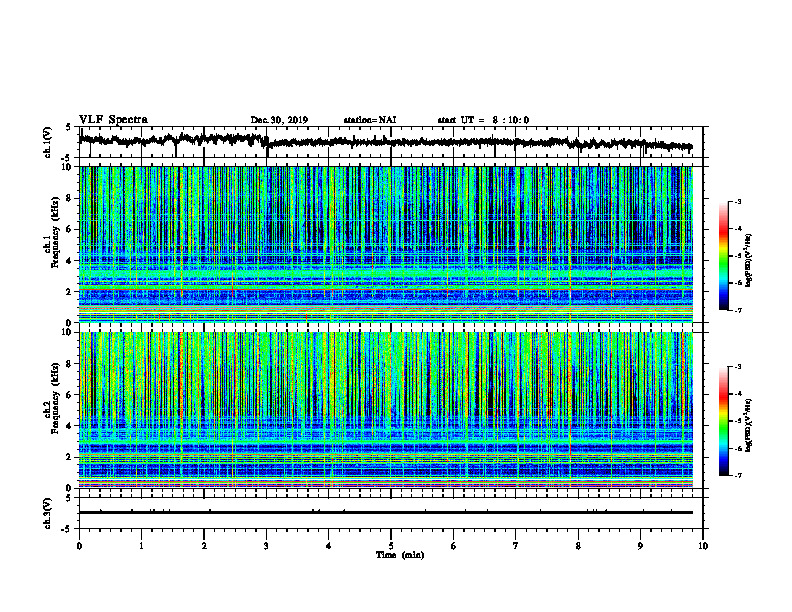Click time axis tick label "6"

coord(454,546)
